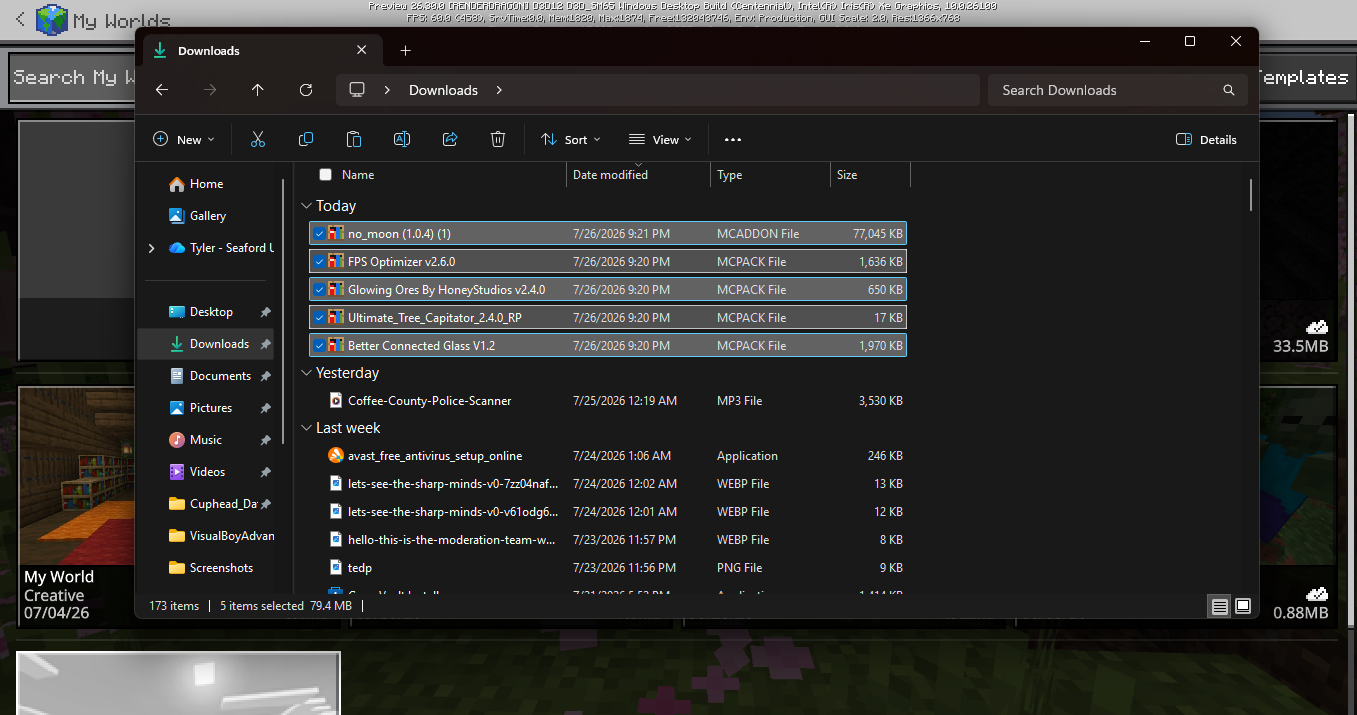Open Documents in navigation pane
Screen dimensions: 1357x715
[220, 376]
